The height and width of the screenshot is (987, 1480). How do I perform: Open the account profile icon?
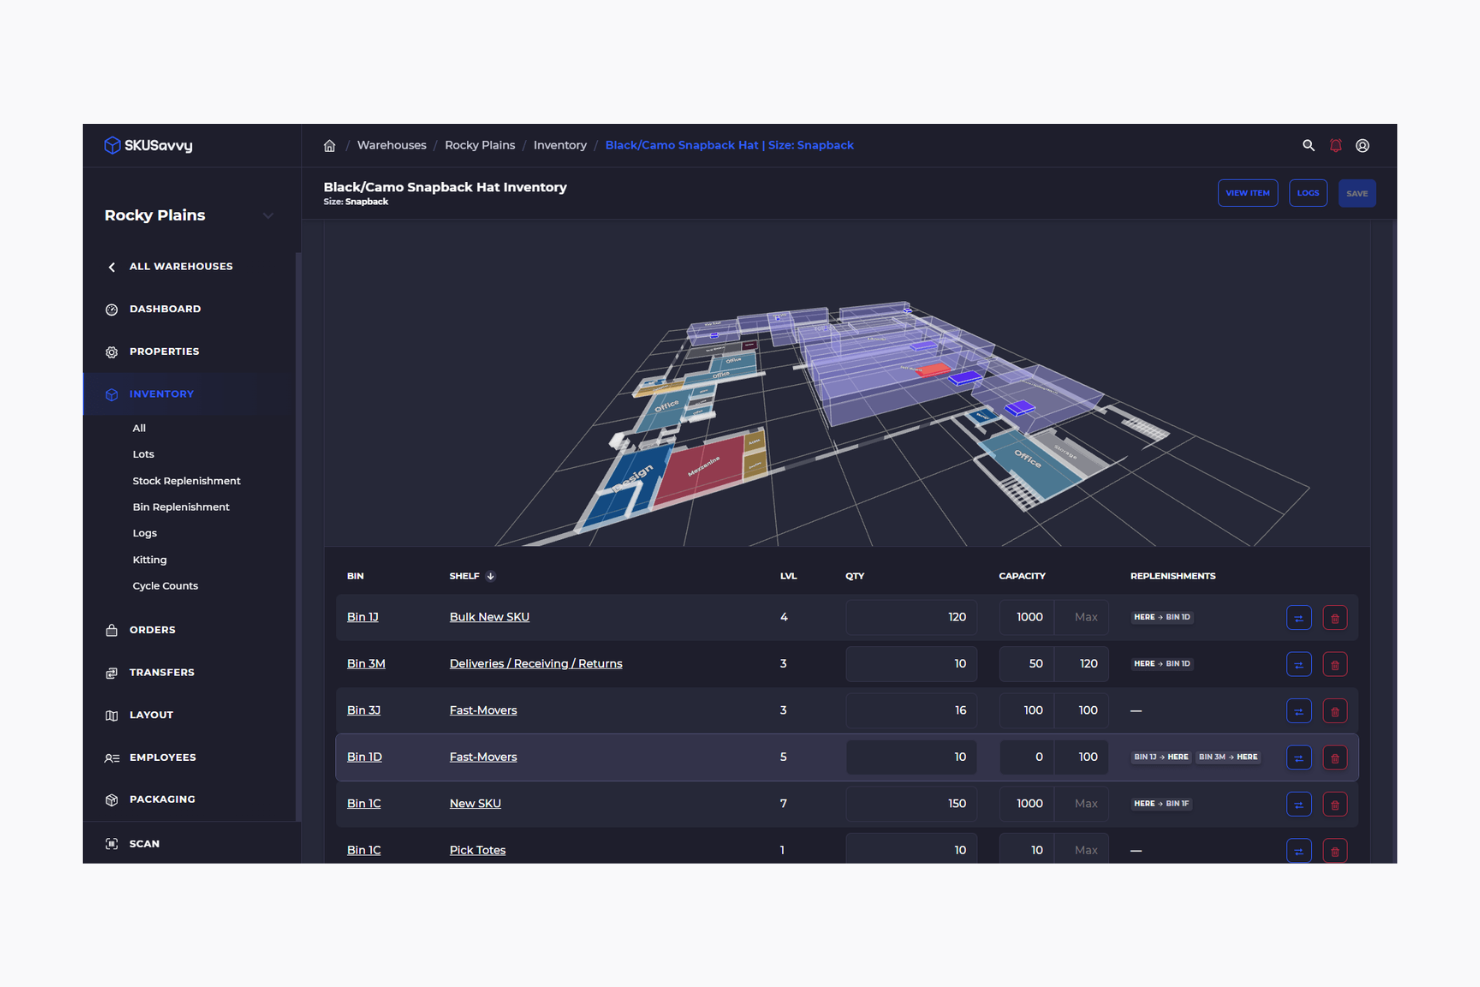1363,145
